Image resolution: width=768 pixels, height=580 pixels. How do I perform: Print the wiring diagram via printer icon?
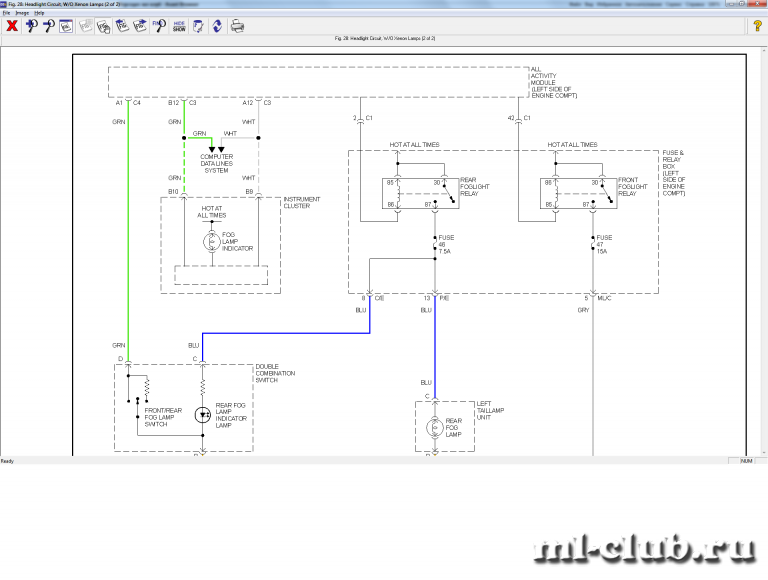237,26
